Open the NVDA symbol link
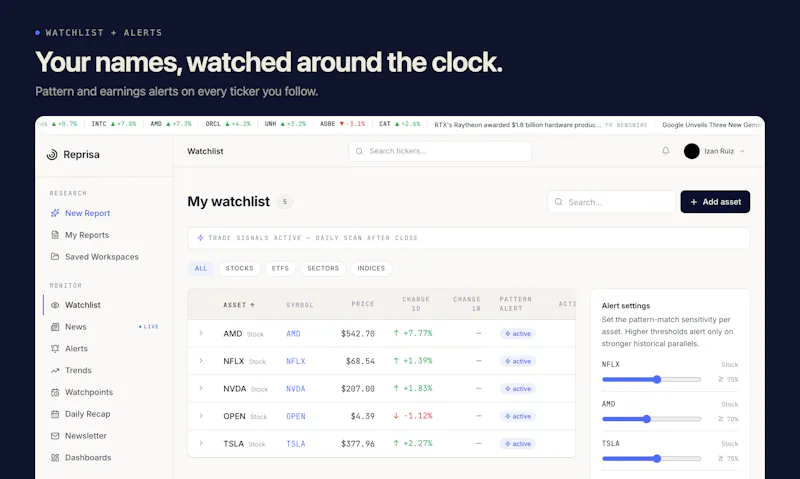The height and width of the screenshot is (479, 800). (x=295, y=389)
